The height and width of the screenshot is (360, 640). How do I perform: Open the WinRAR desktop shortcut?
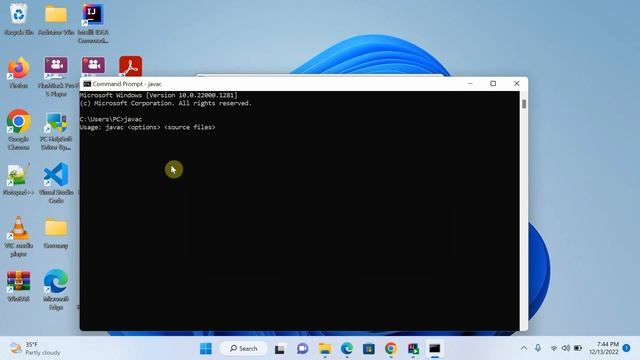click(x=18, y=287)
